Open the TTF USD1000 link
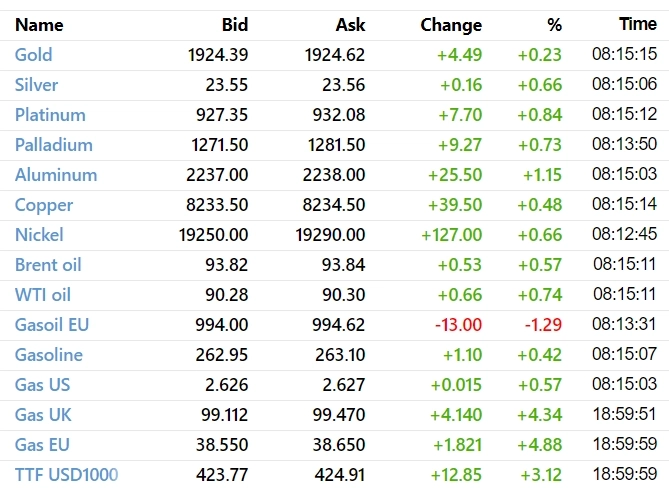Screen dimensions: 669x496 (x=66, y=475)
